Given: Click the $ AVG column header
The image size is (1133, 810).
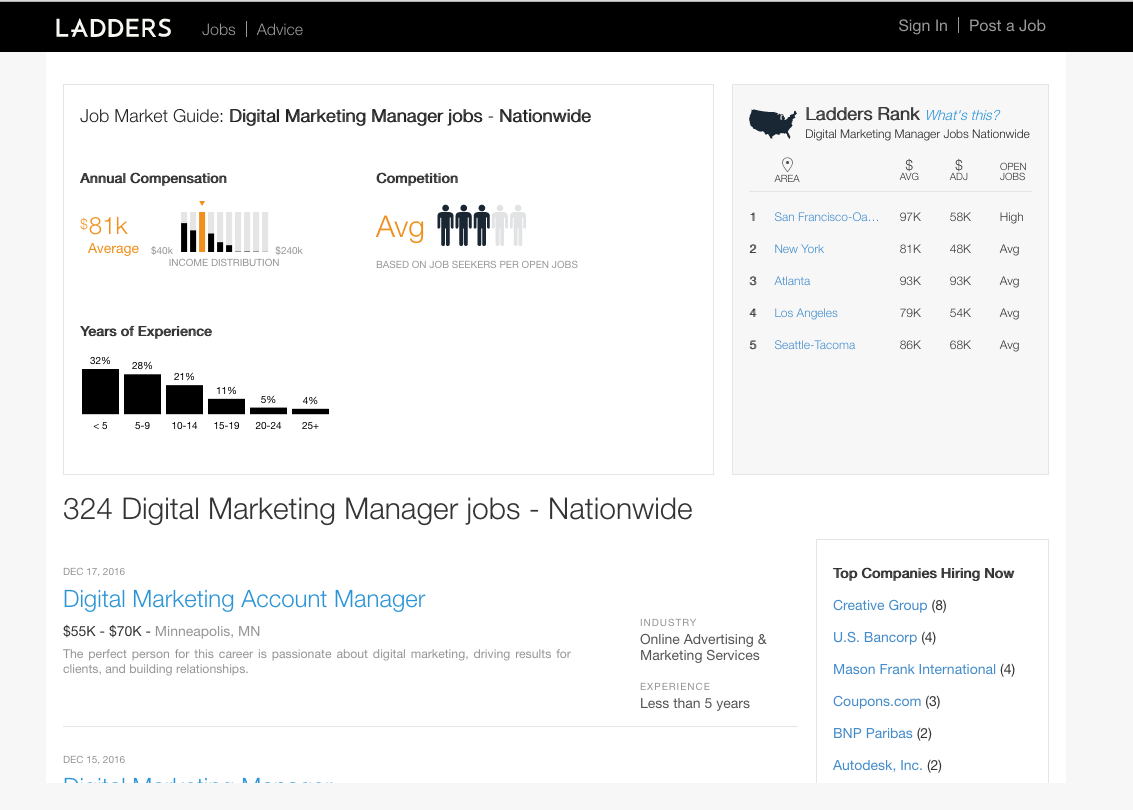Looking at the screenshot, I should tap(909, 171).
